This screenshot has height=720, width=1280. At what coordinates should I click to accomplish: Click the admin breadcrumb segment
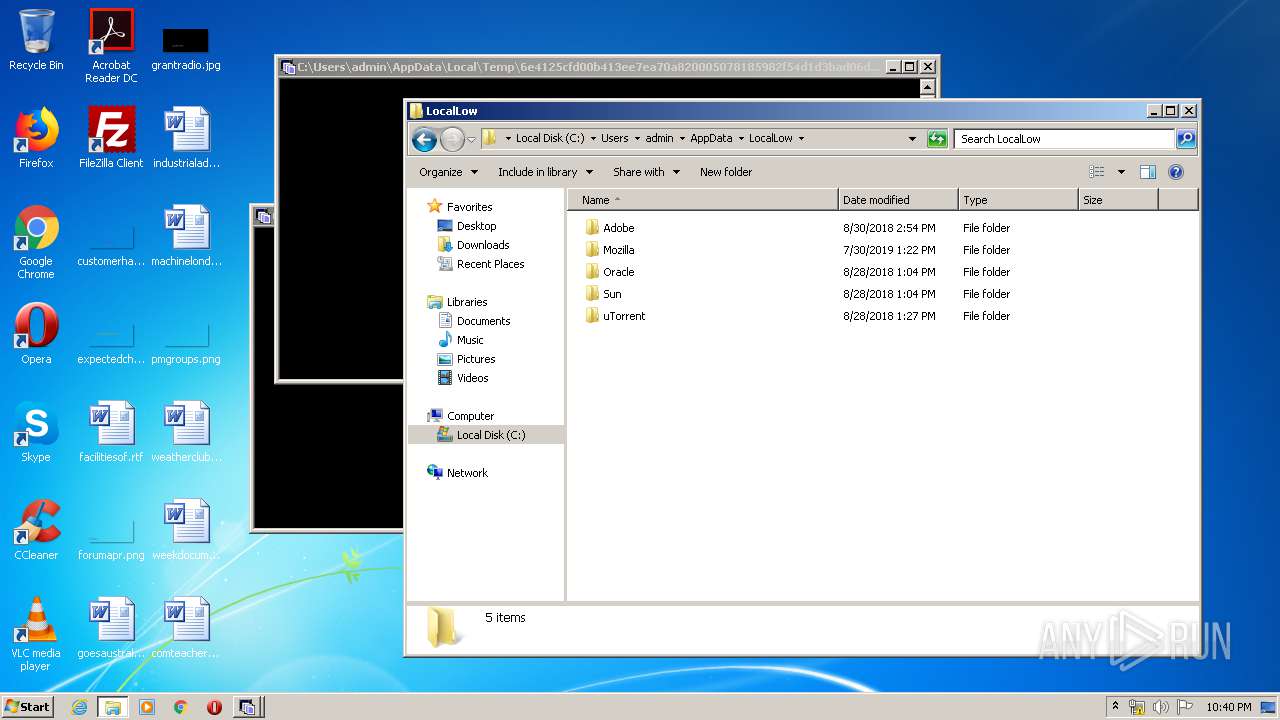point(659,139)
